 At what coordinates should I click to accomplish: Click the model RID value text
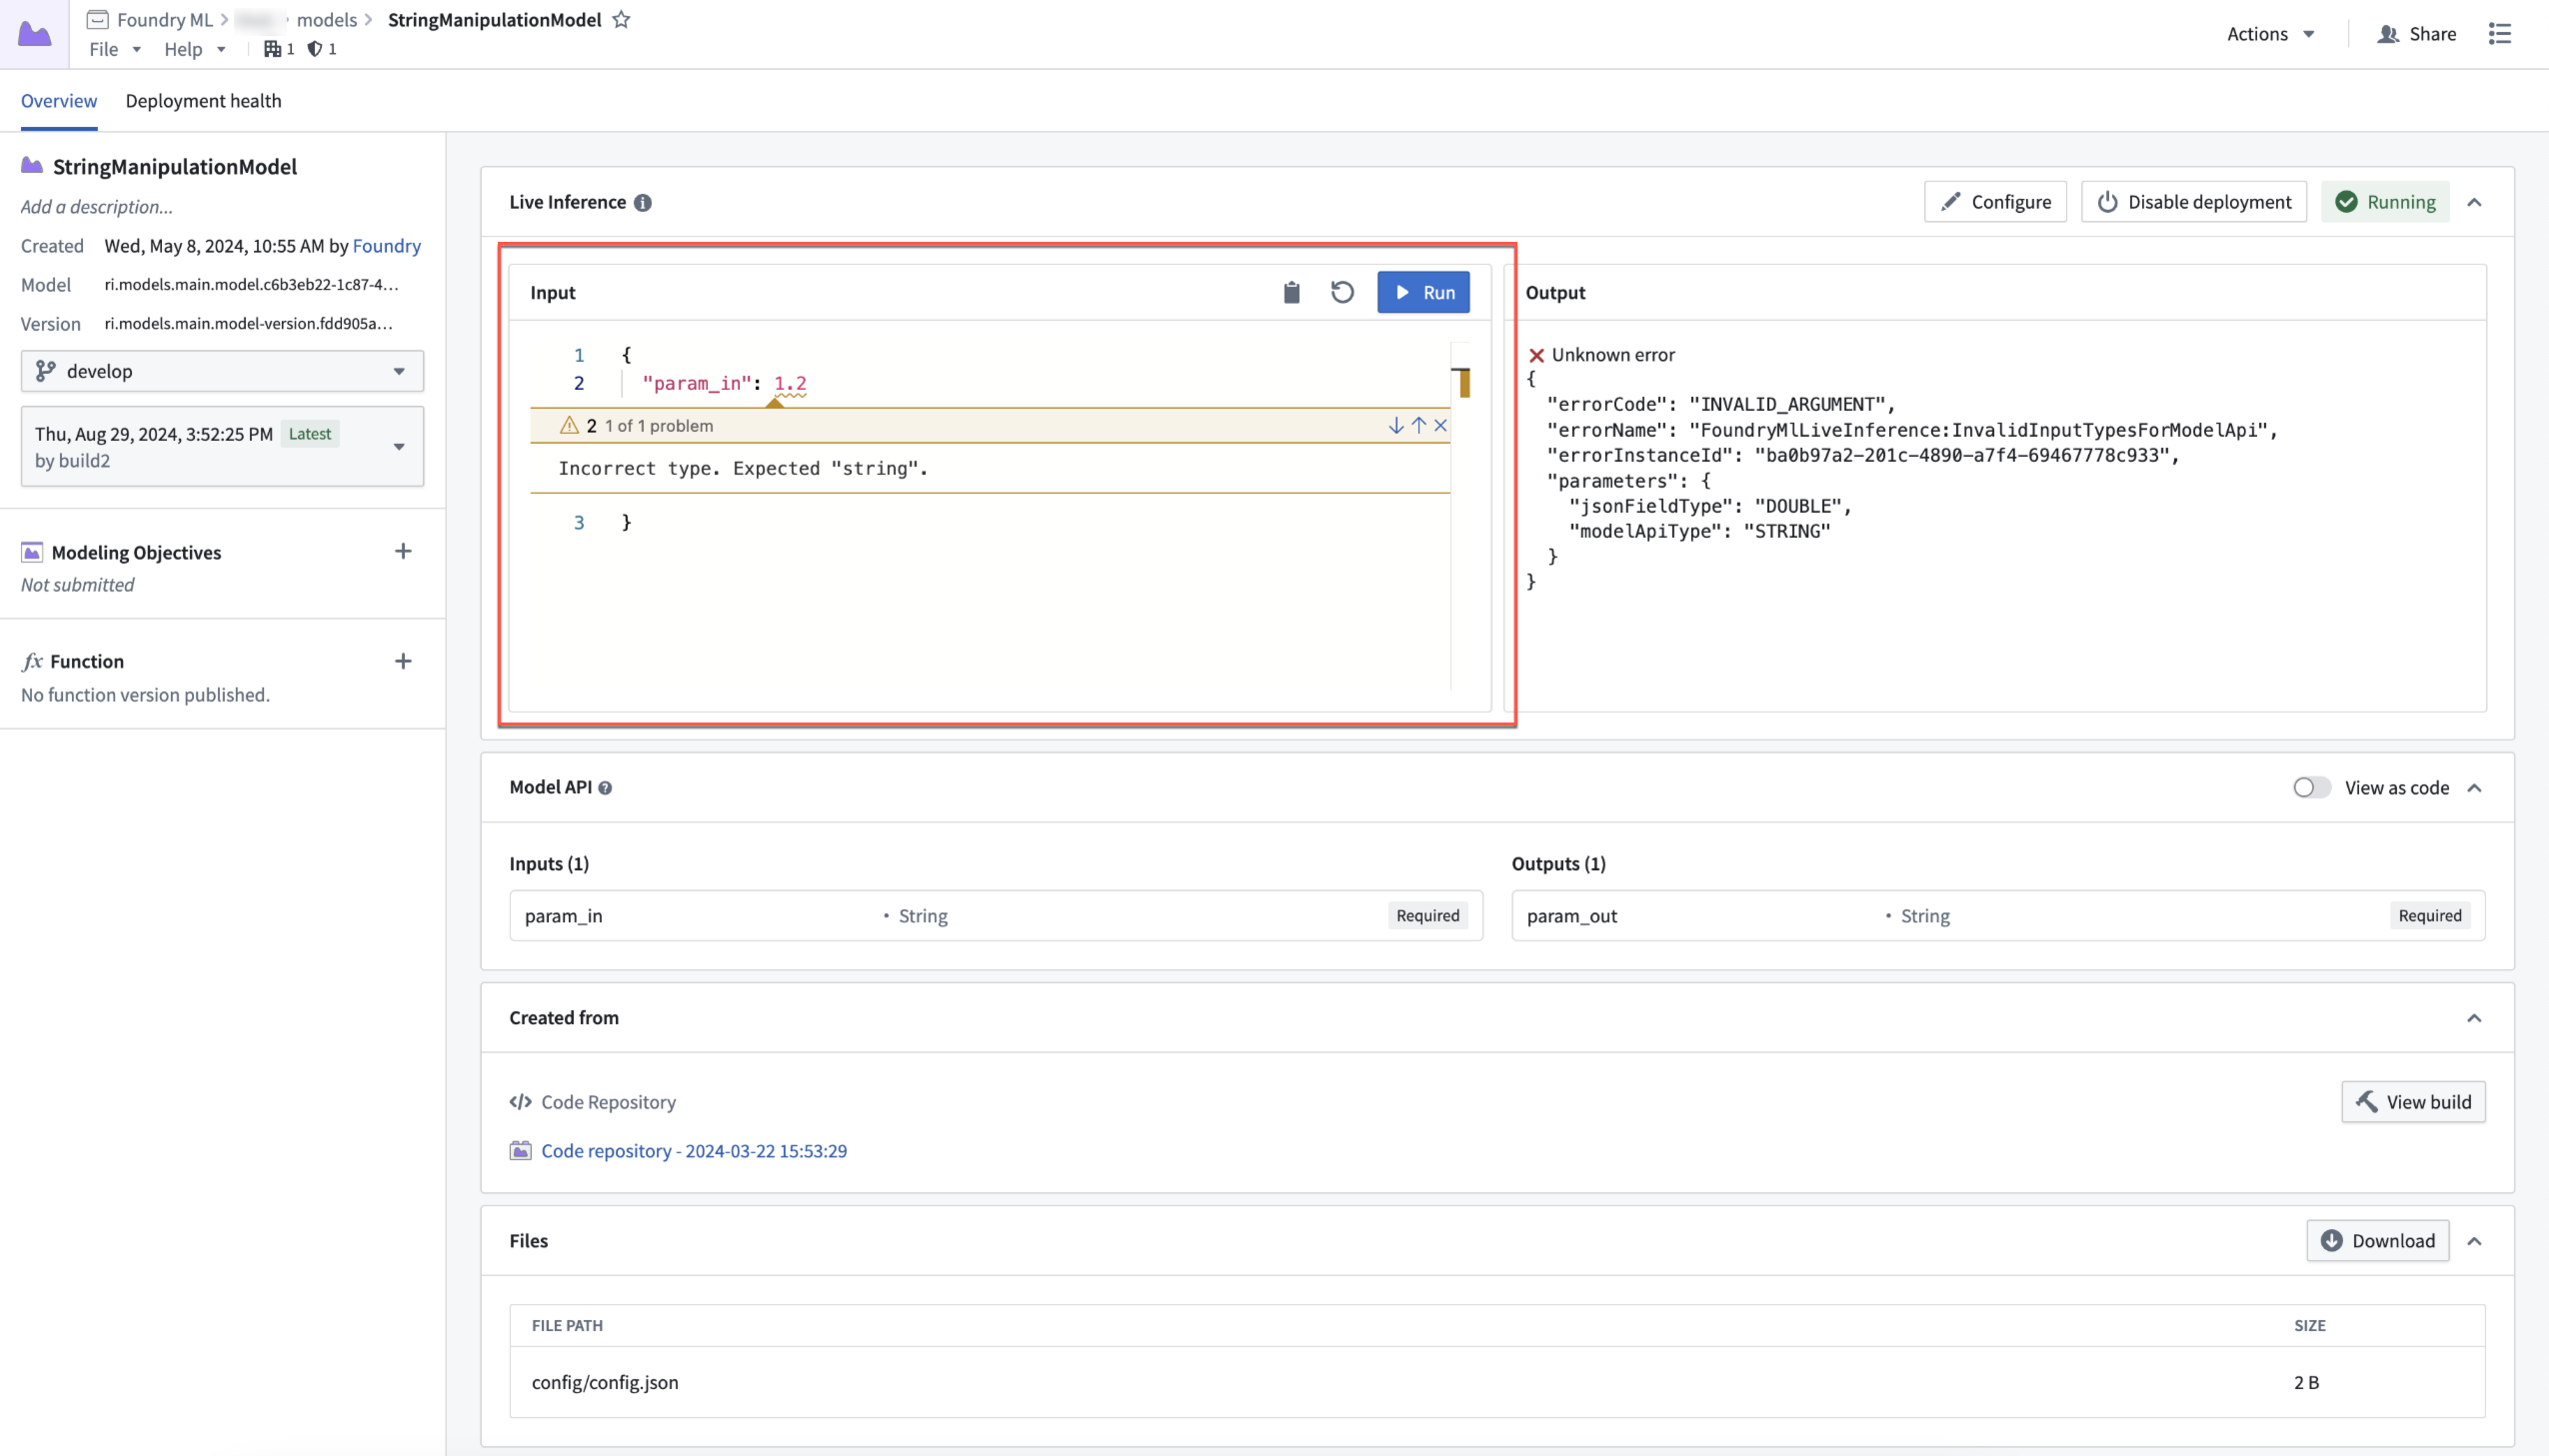252,285
